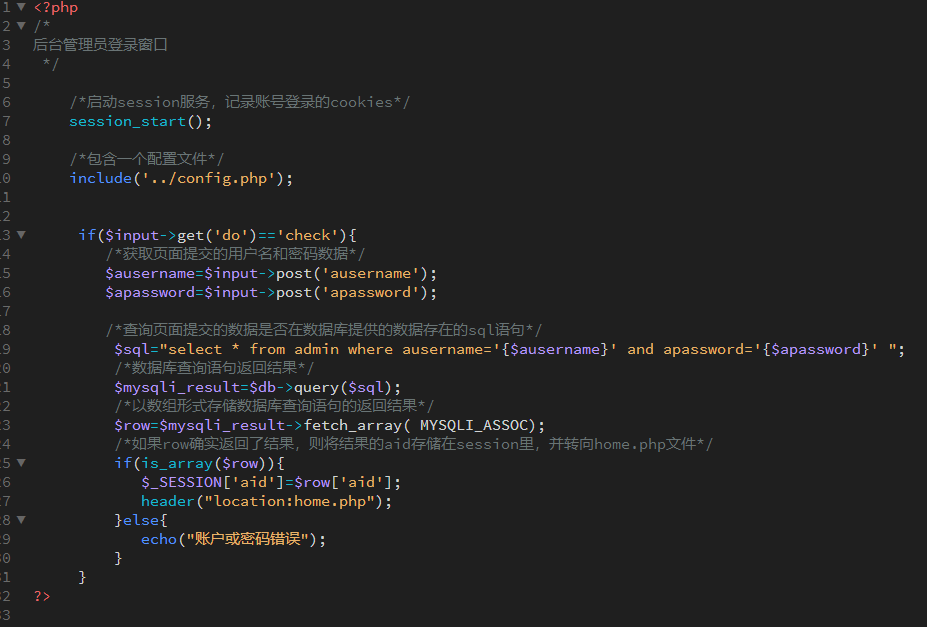Click '{$ausername}' inside the SQL query
The image size is (927, 627).
(555, 349)
